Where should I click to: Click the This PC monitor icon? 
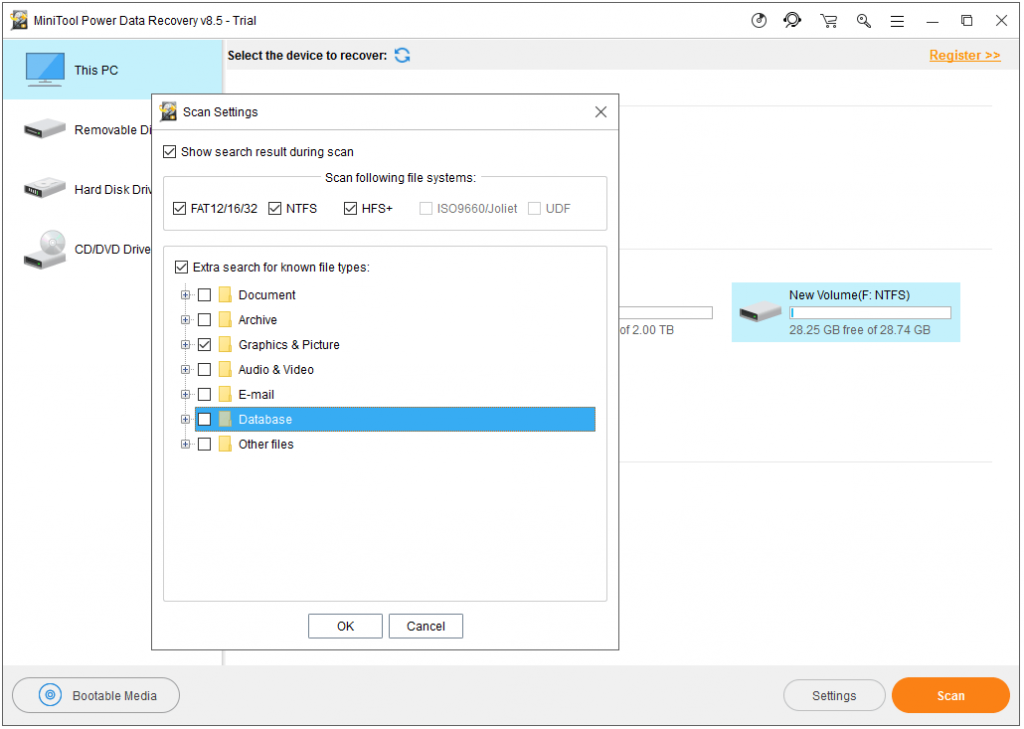[x=44, y=70]
